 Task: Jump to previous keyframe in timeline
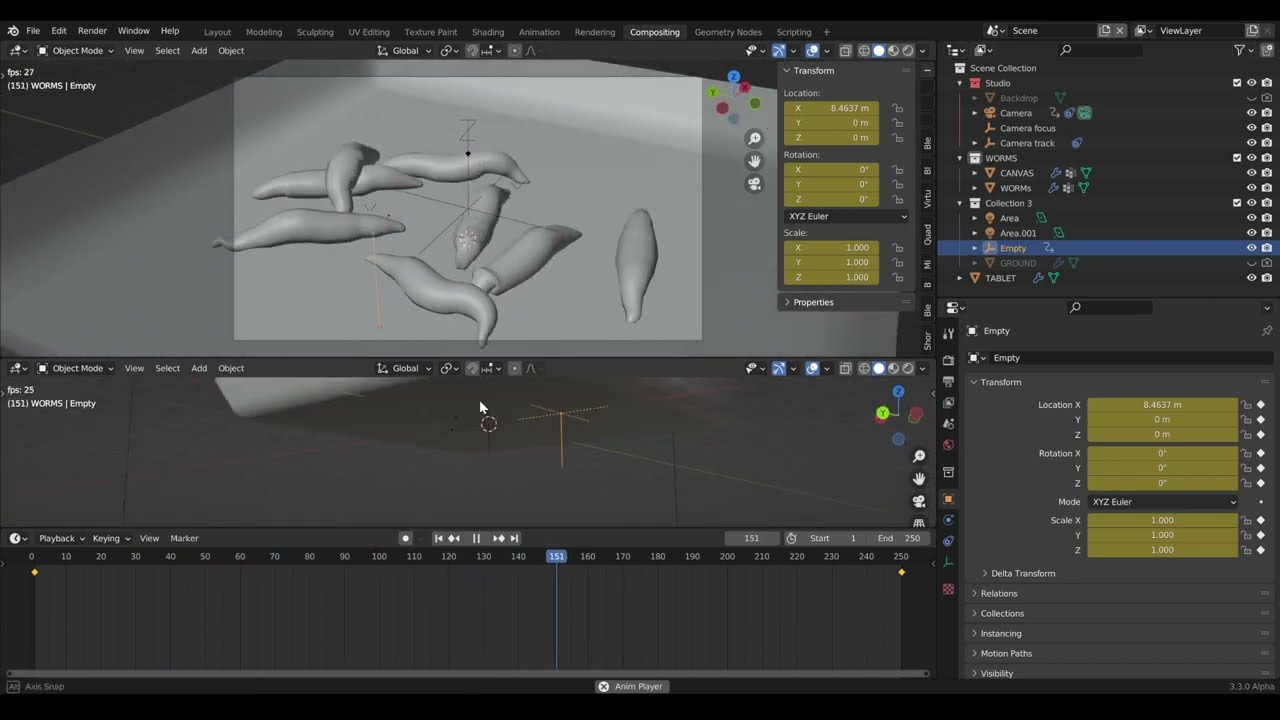tap(454, 538)
